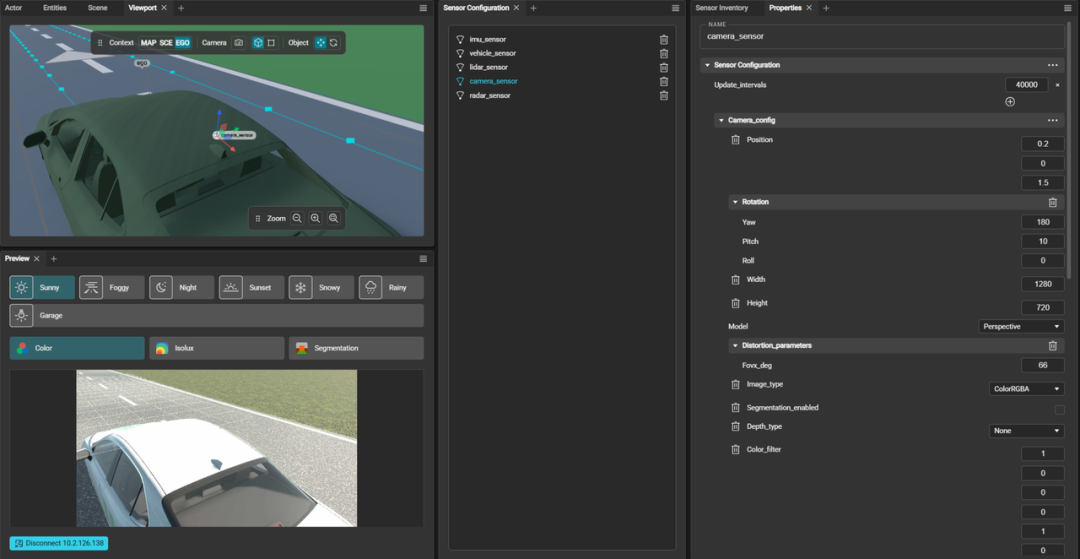Screen dimensions: 1080x559
Task: Click the trash icon beside Position
Action: [736, 140]
